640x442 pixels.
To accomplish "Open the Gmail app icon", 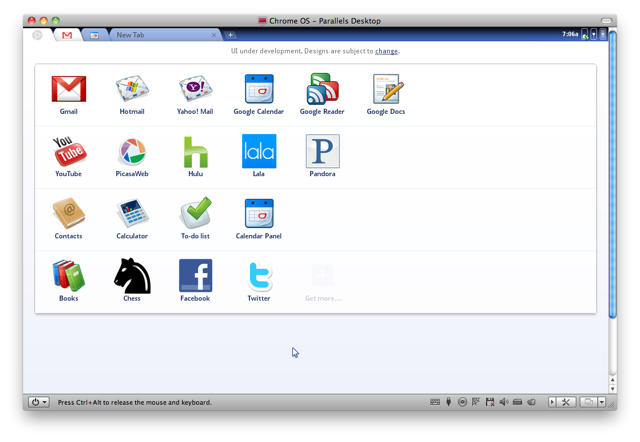I will point(69,89).
